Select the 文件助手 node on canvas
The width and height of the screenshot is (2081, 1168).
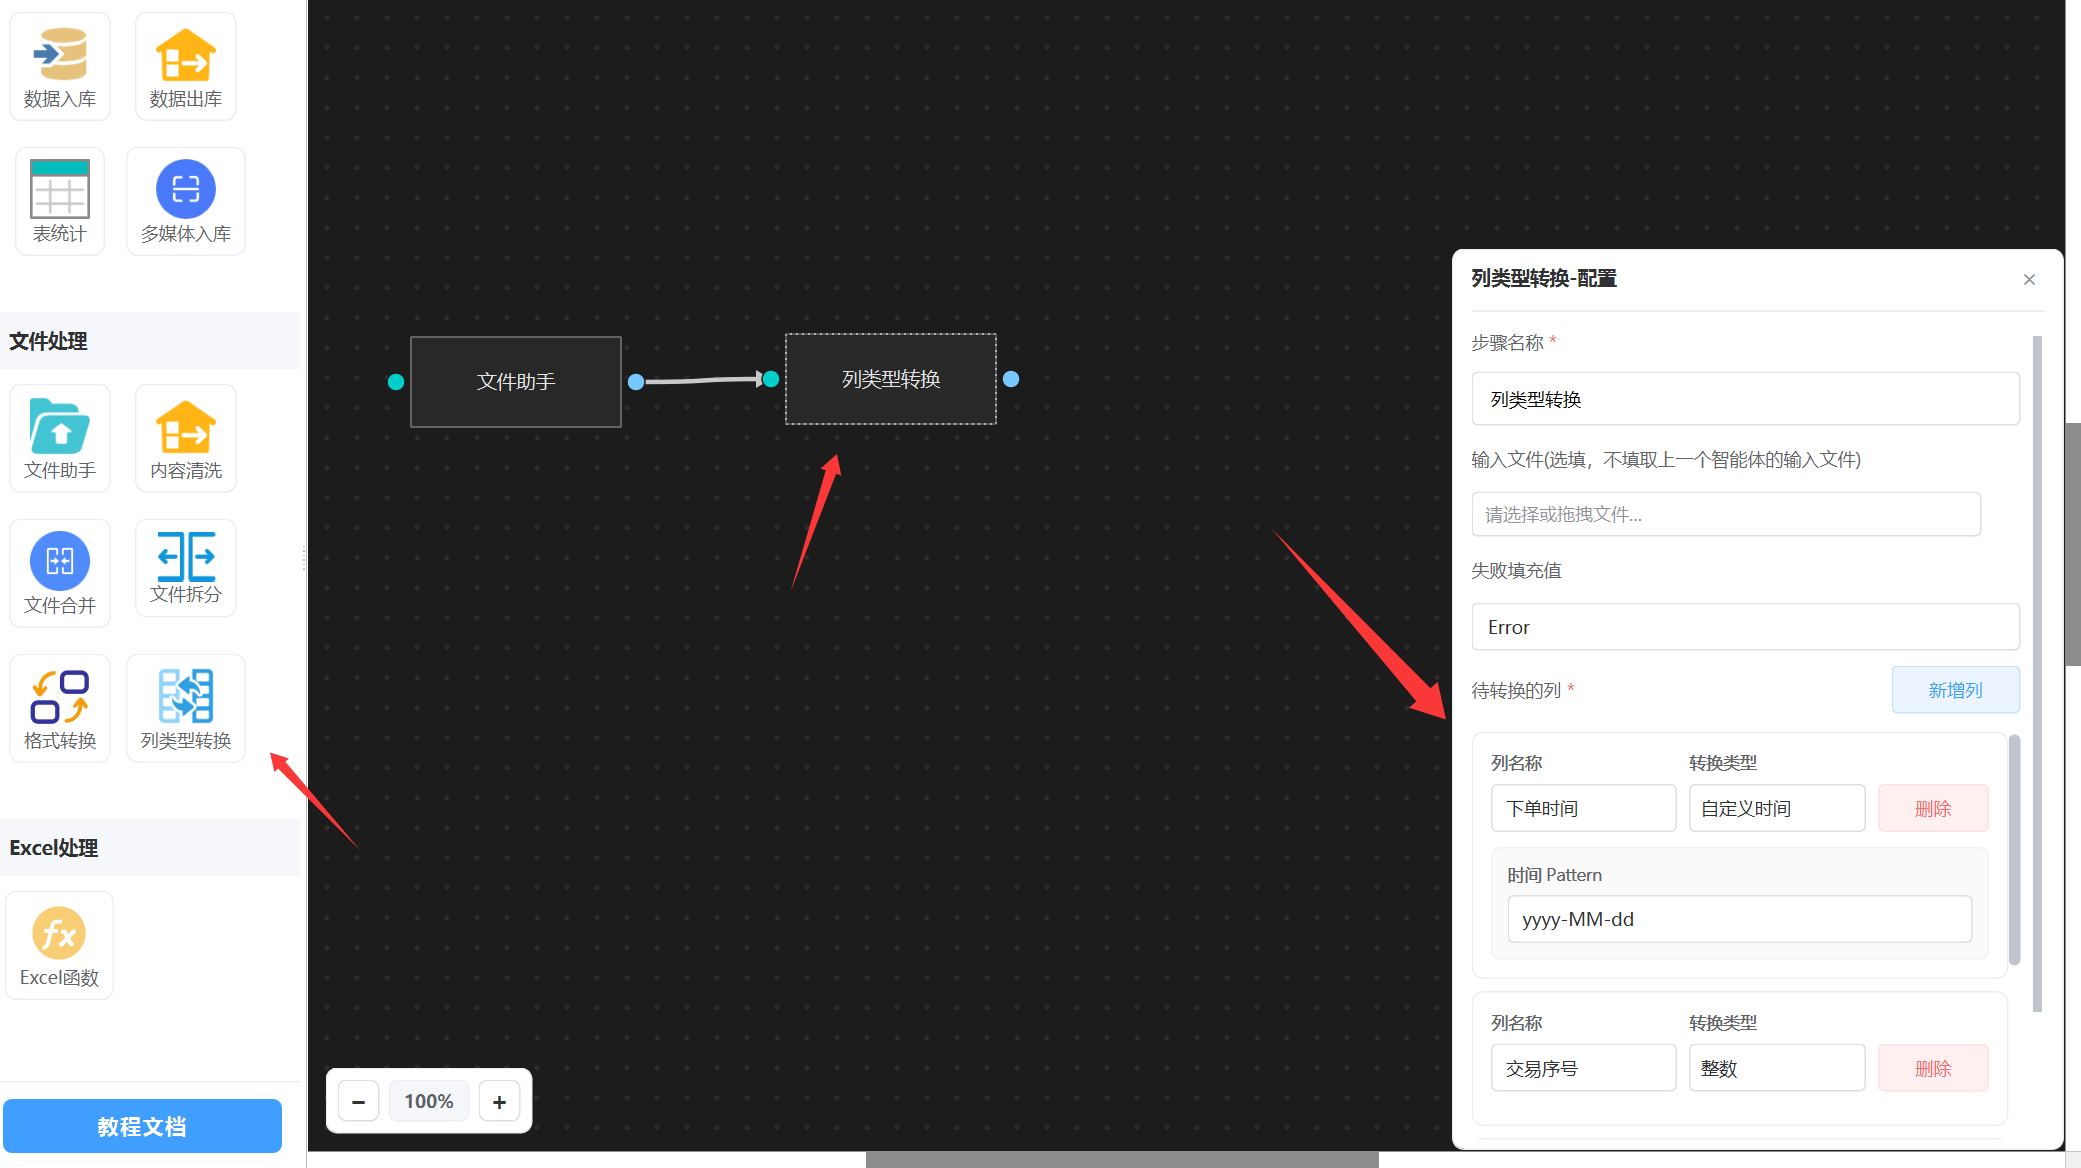point(515,381)
